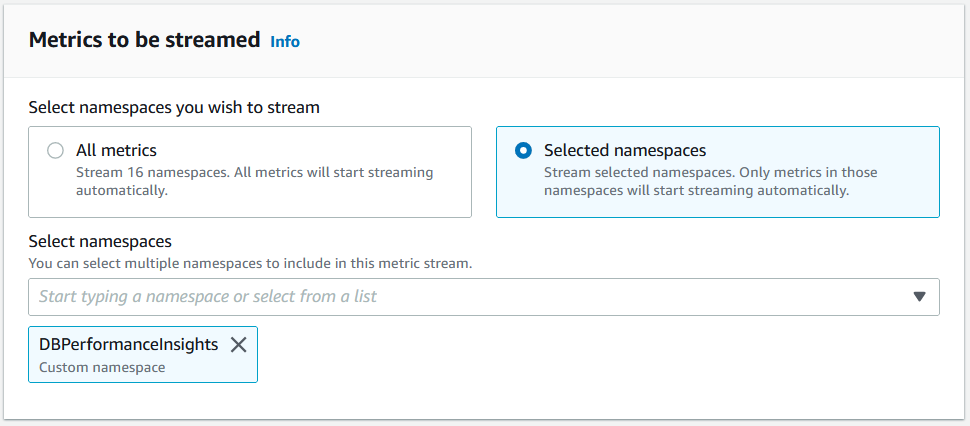Open the namespace list dropdown arrow
Viewport: 970px width, 426px height.
pos(919,297)
